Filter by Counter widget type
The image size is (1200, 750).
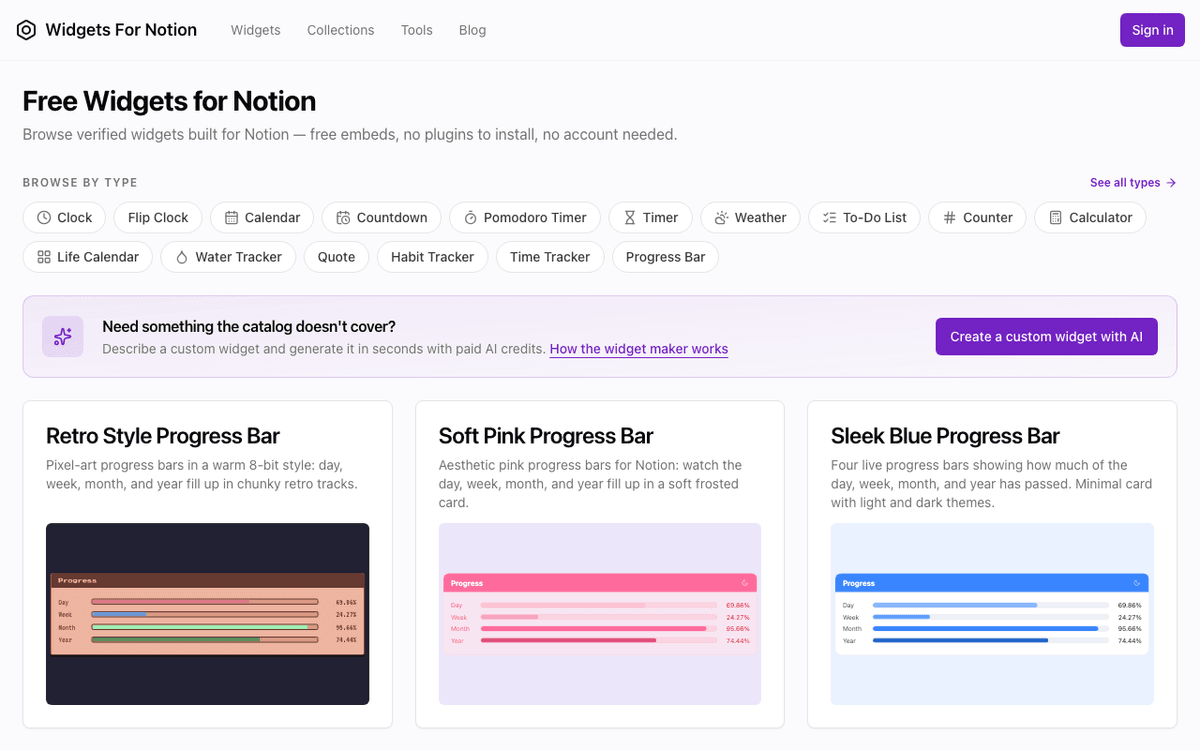978,218
